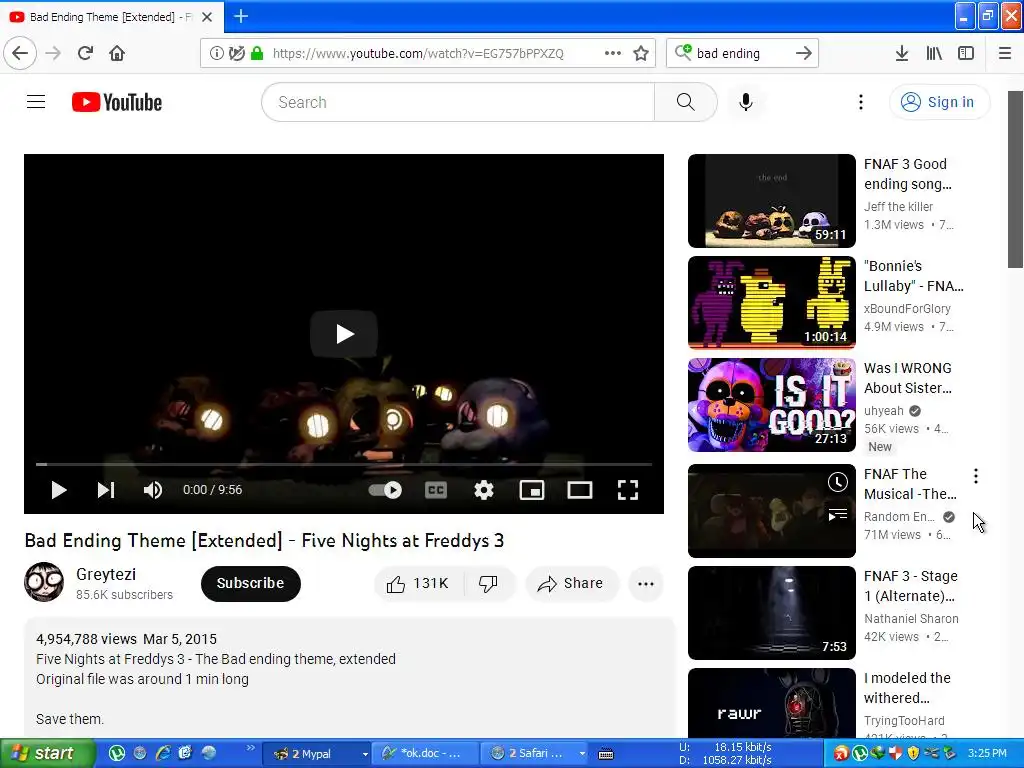Enter full screen mode
Image resolution: width=1024 pixels, height=768 pixels.
628,490
